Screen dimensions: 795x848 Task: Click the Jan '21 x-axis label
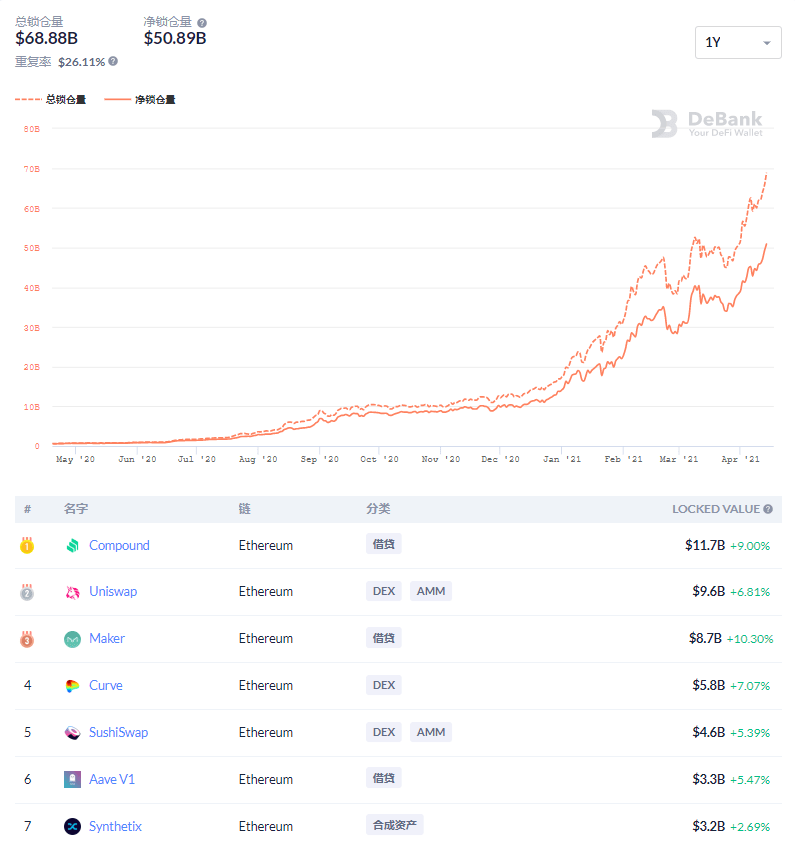coord(562,459)
